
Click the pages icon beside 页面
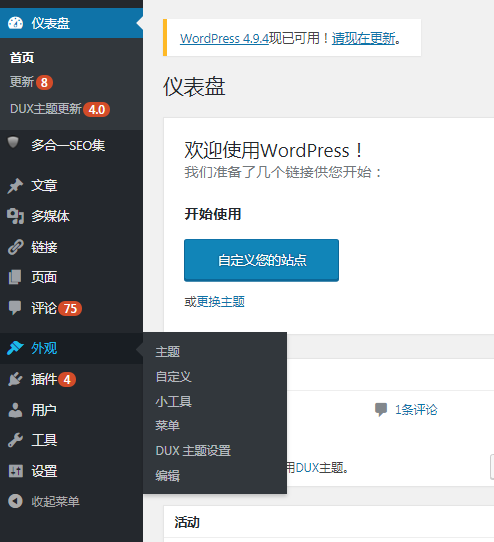click(x=15, y=277)
